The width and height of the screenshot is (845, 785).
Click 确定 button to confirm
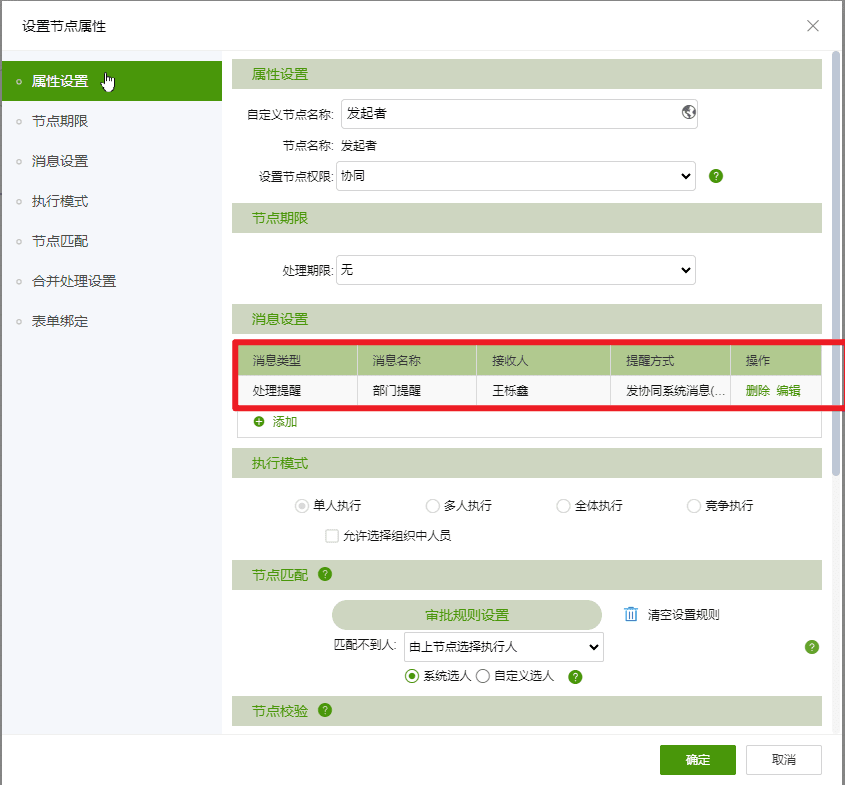[x=697, y=760]
